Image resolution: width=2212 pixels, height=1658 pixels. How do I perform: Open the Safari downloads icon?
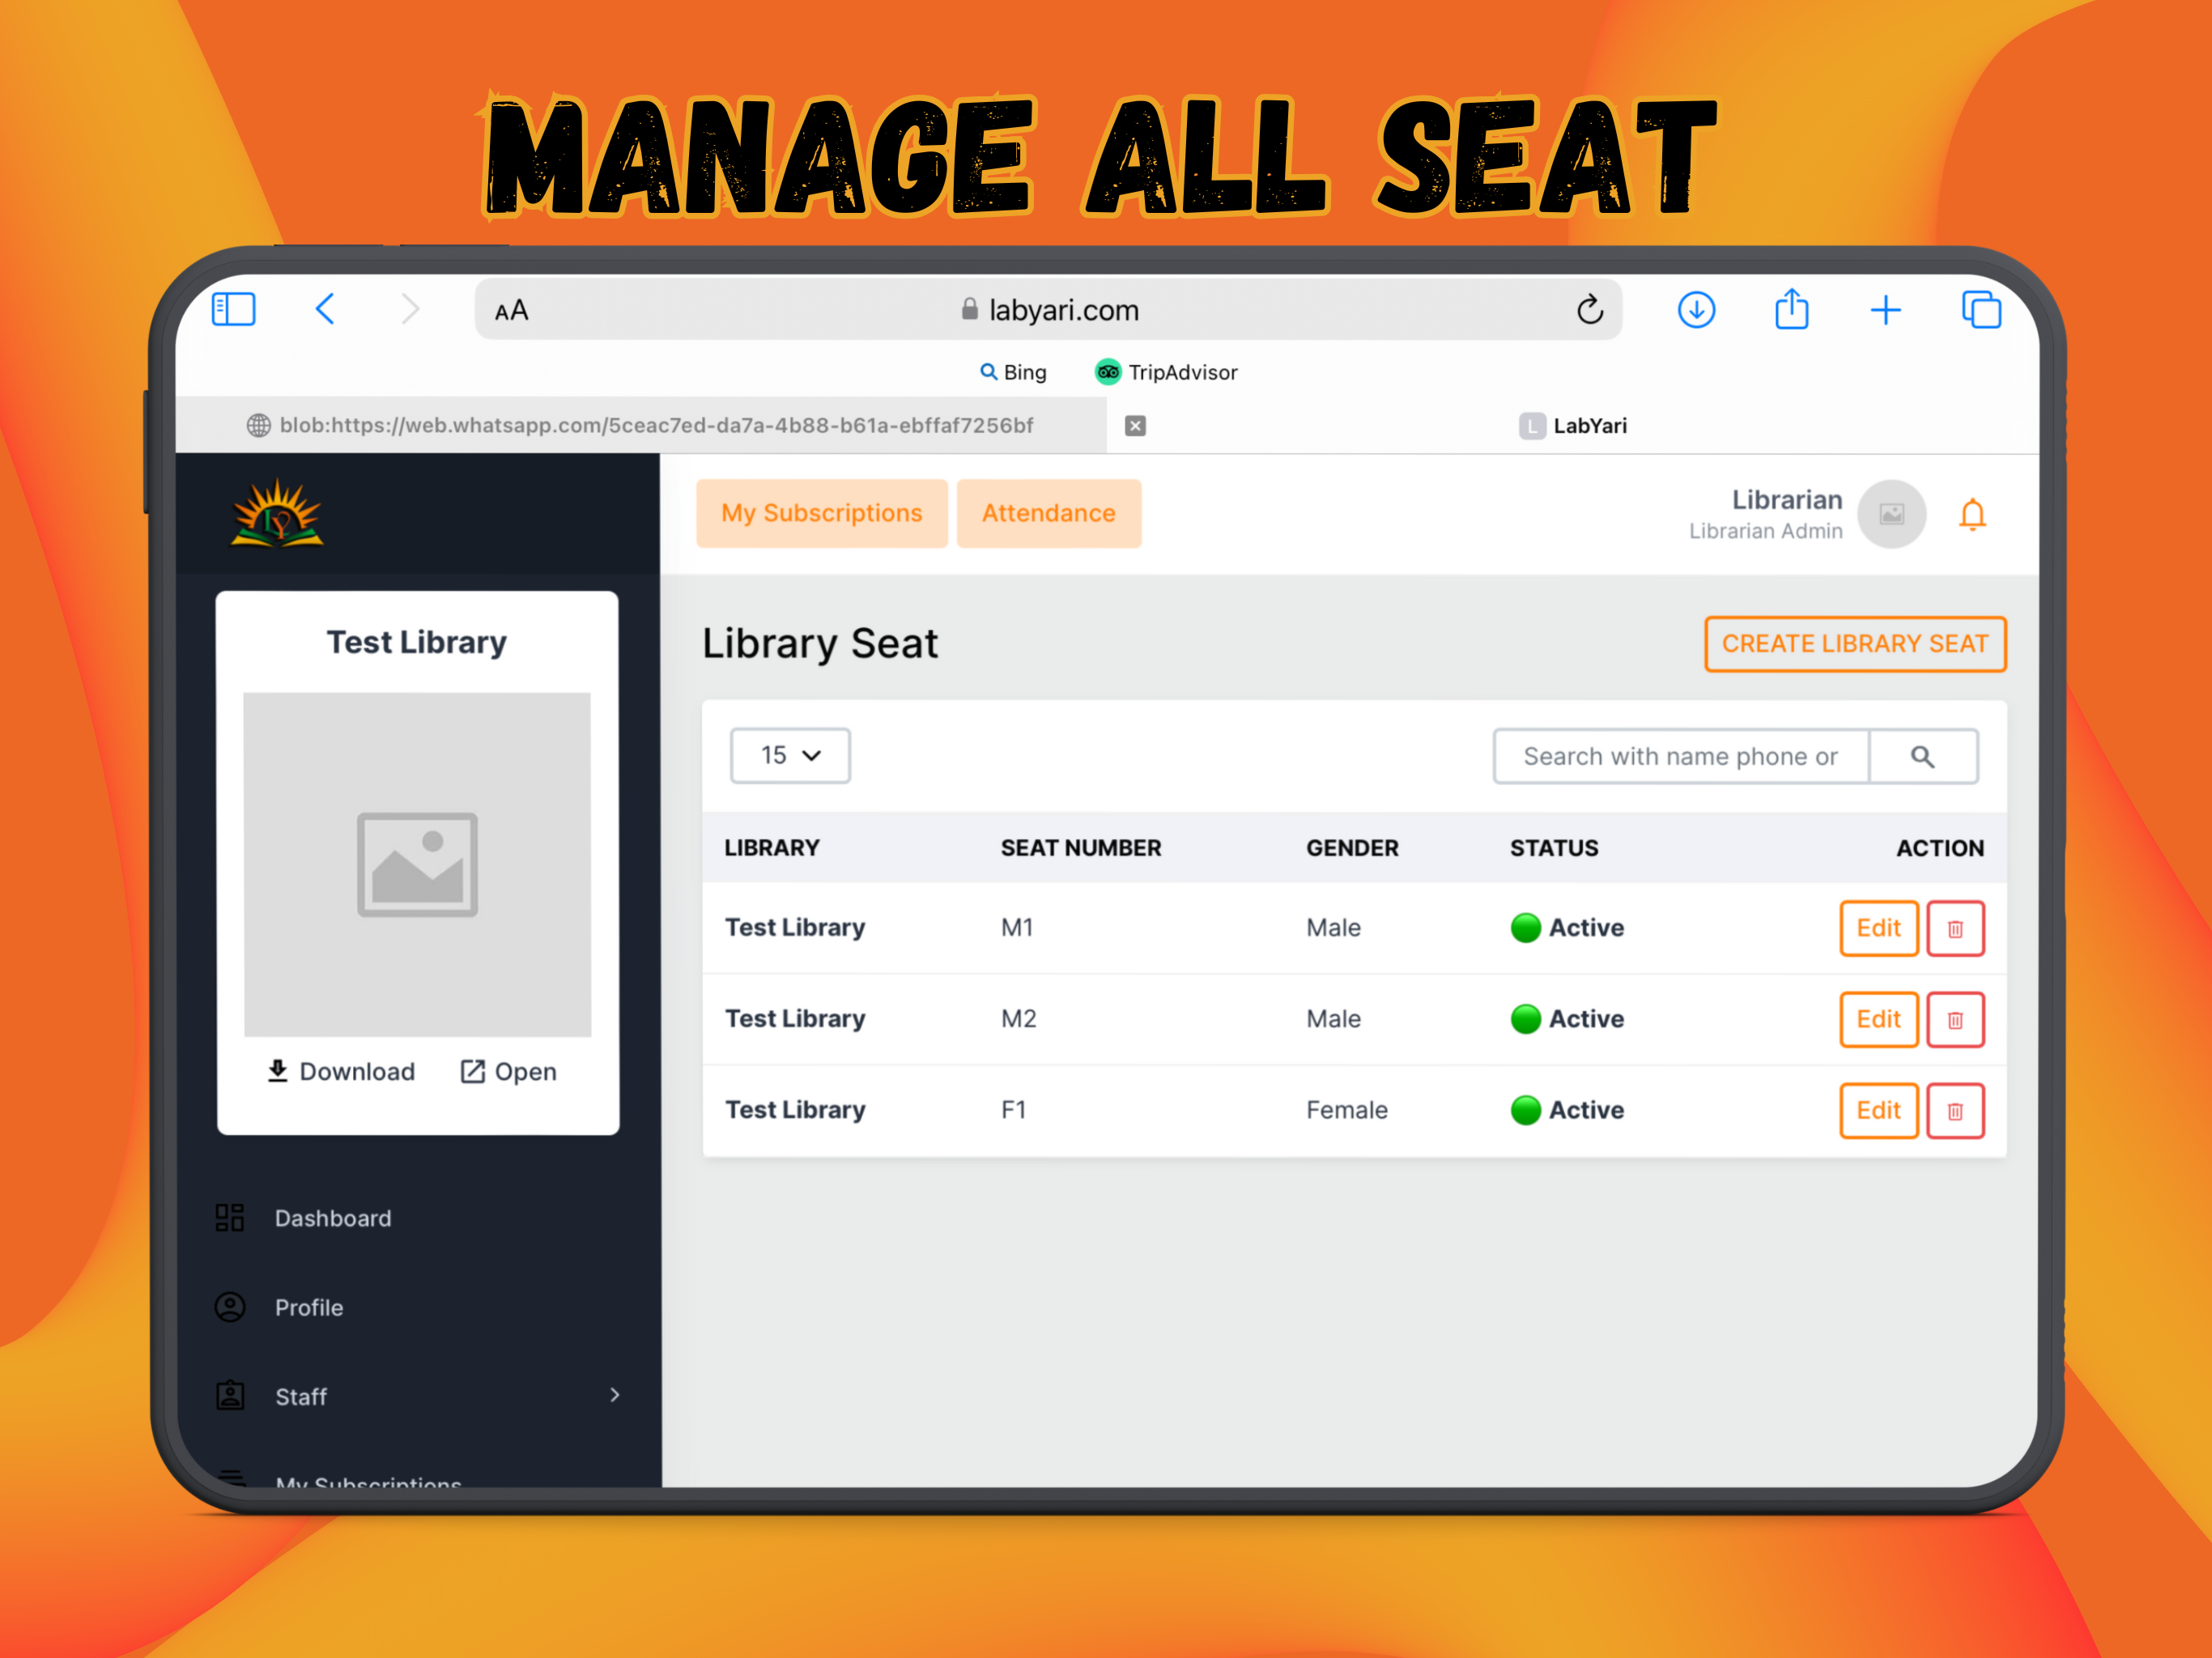[1696, 310]
